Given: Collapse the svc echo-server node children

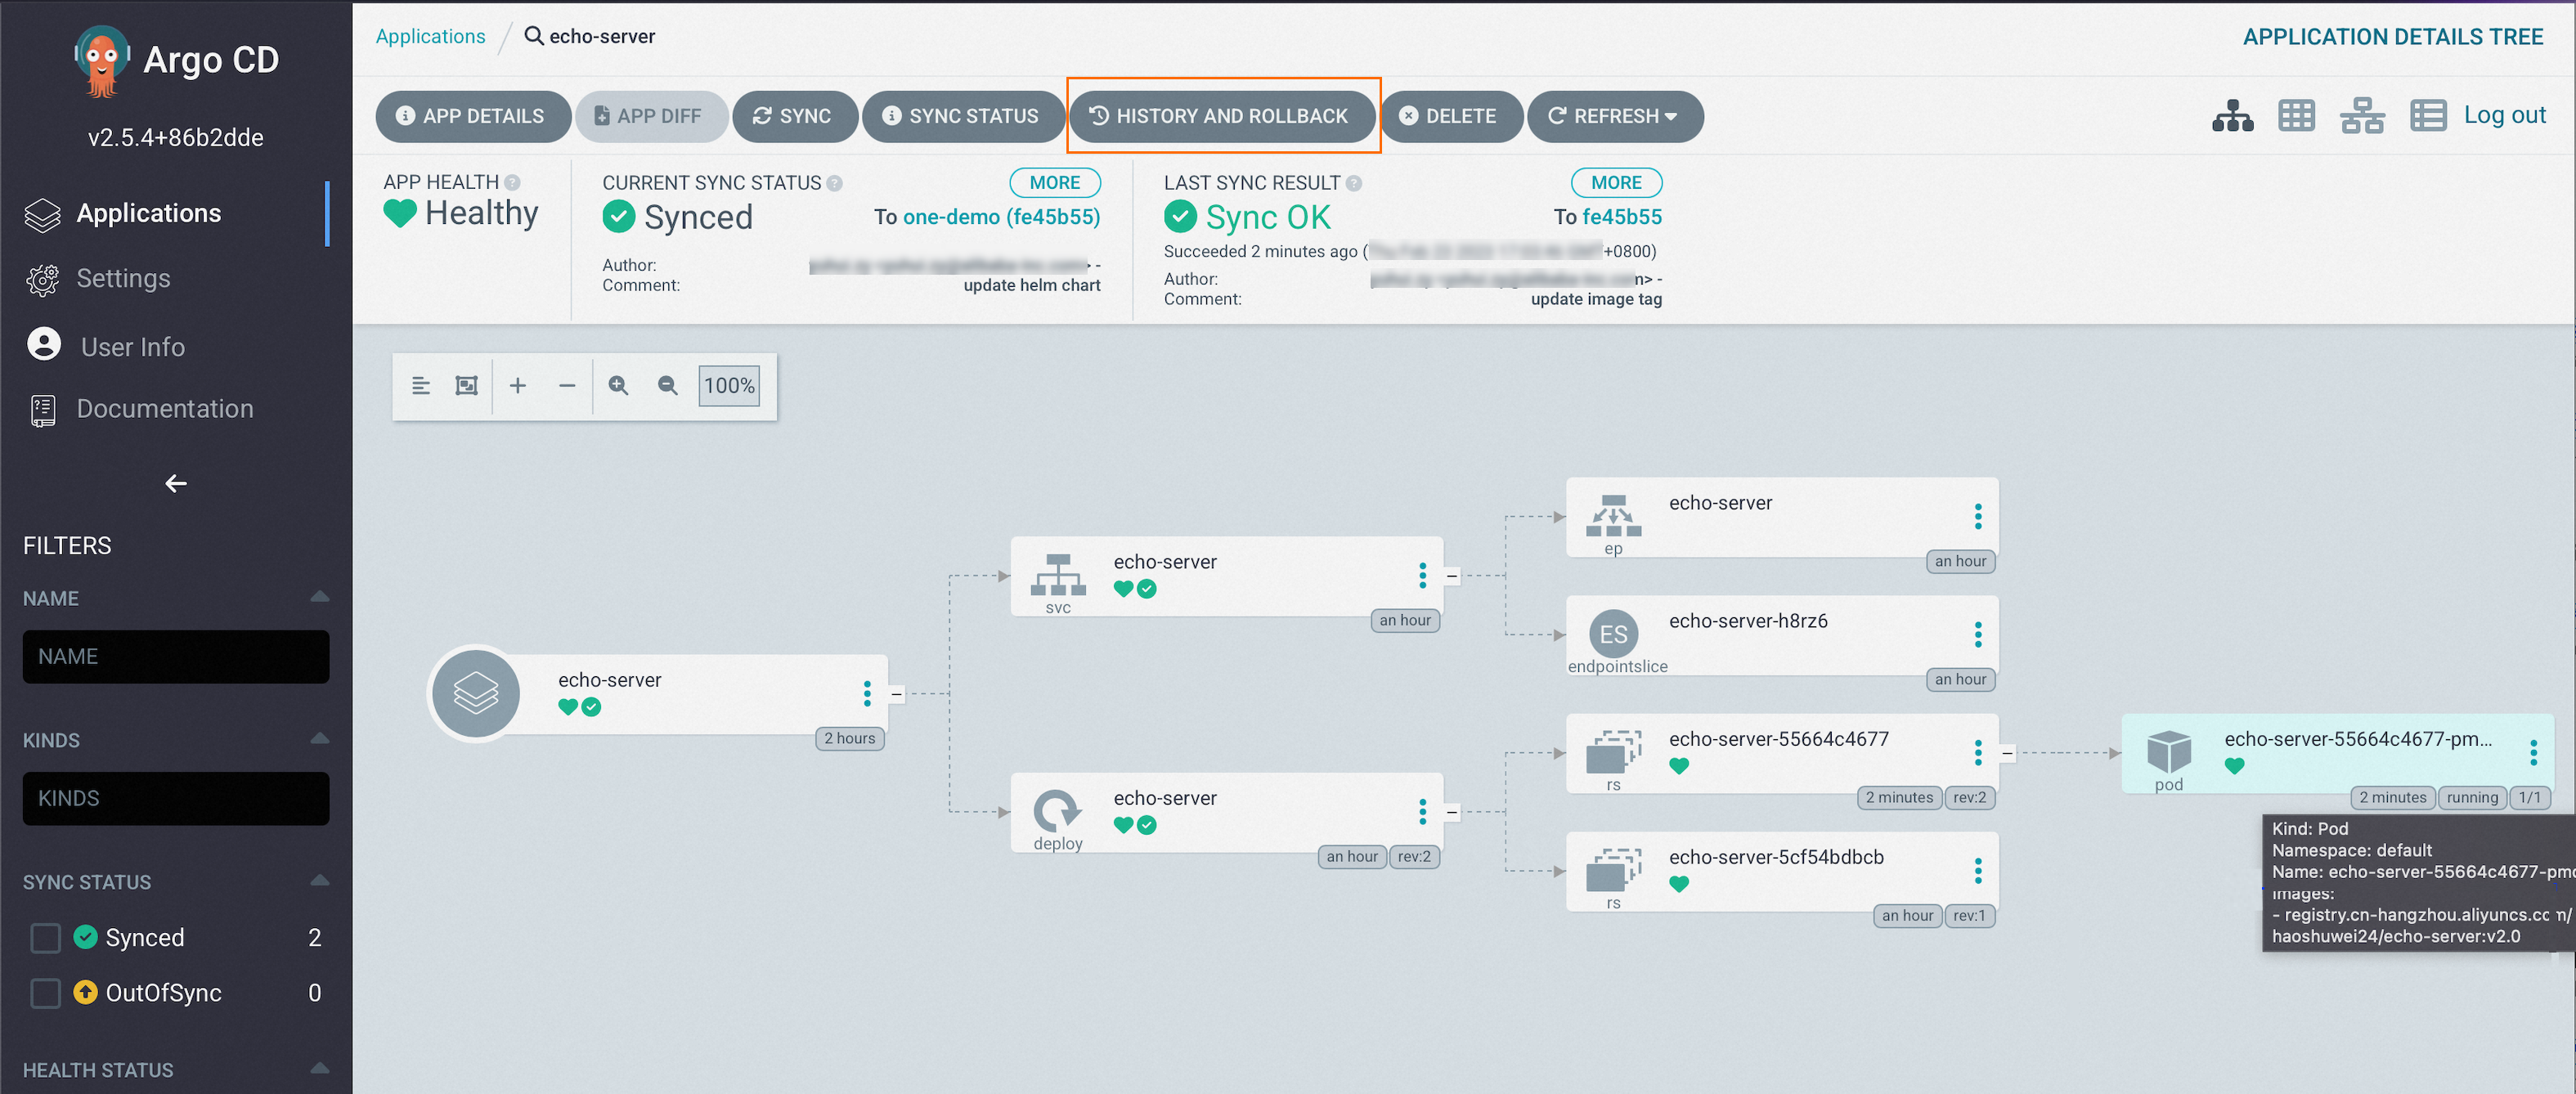Looking at the screenshot, I should tap(1452, 576).
